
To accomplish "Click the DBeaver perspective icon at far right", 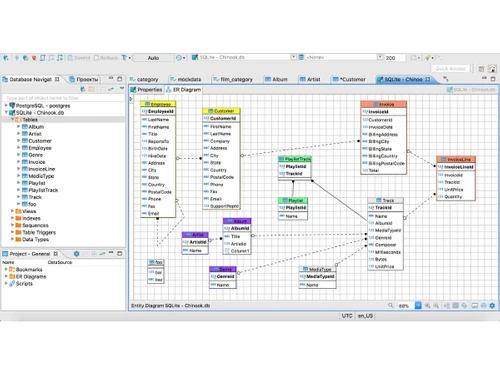I will [492, 69].
